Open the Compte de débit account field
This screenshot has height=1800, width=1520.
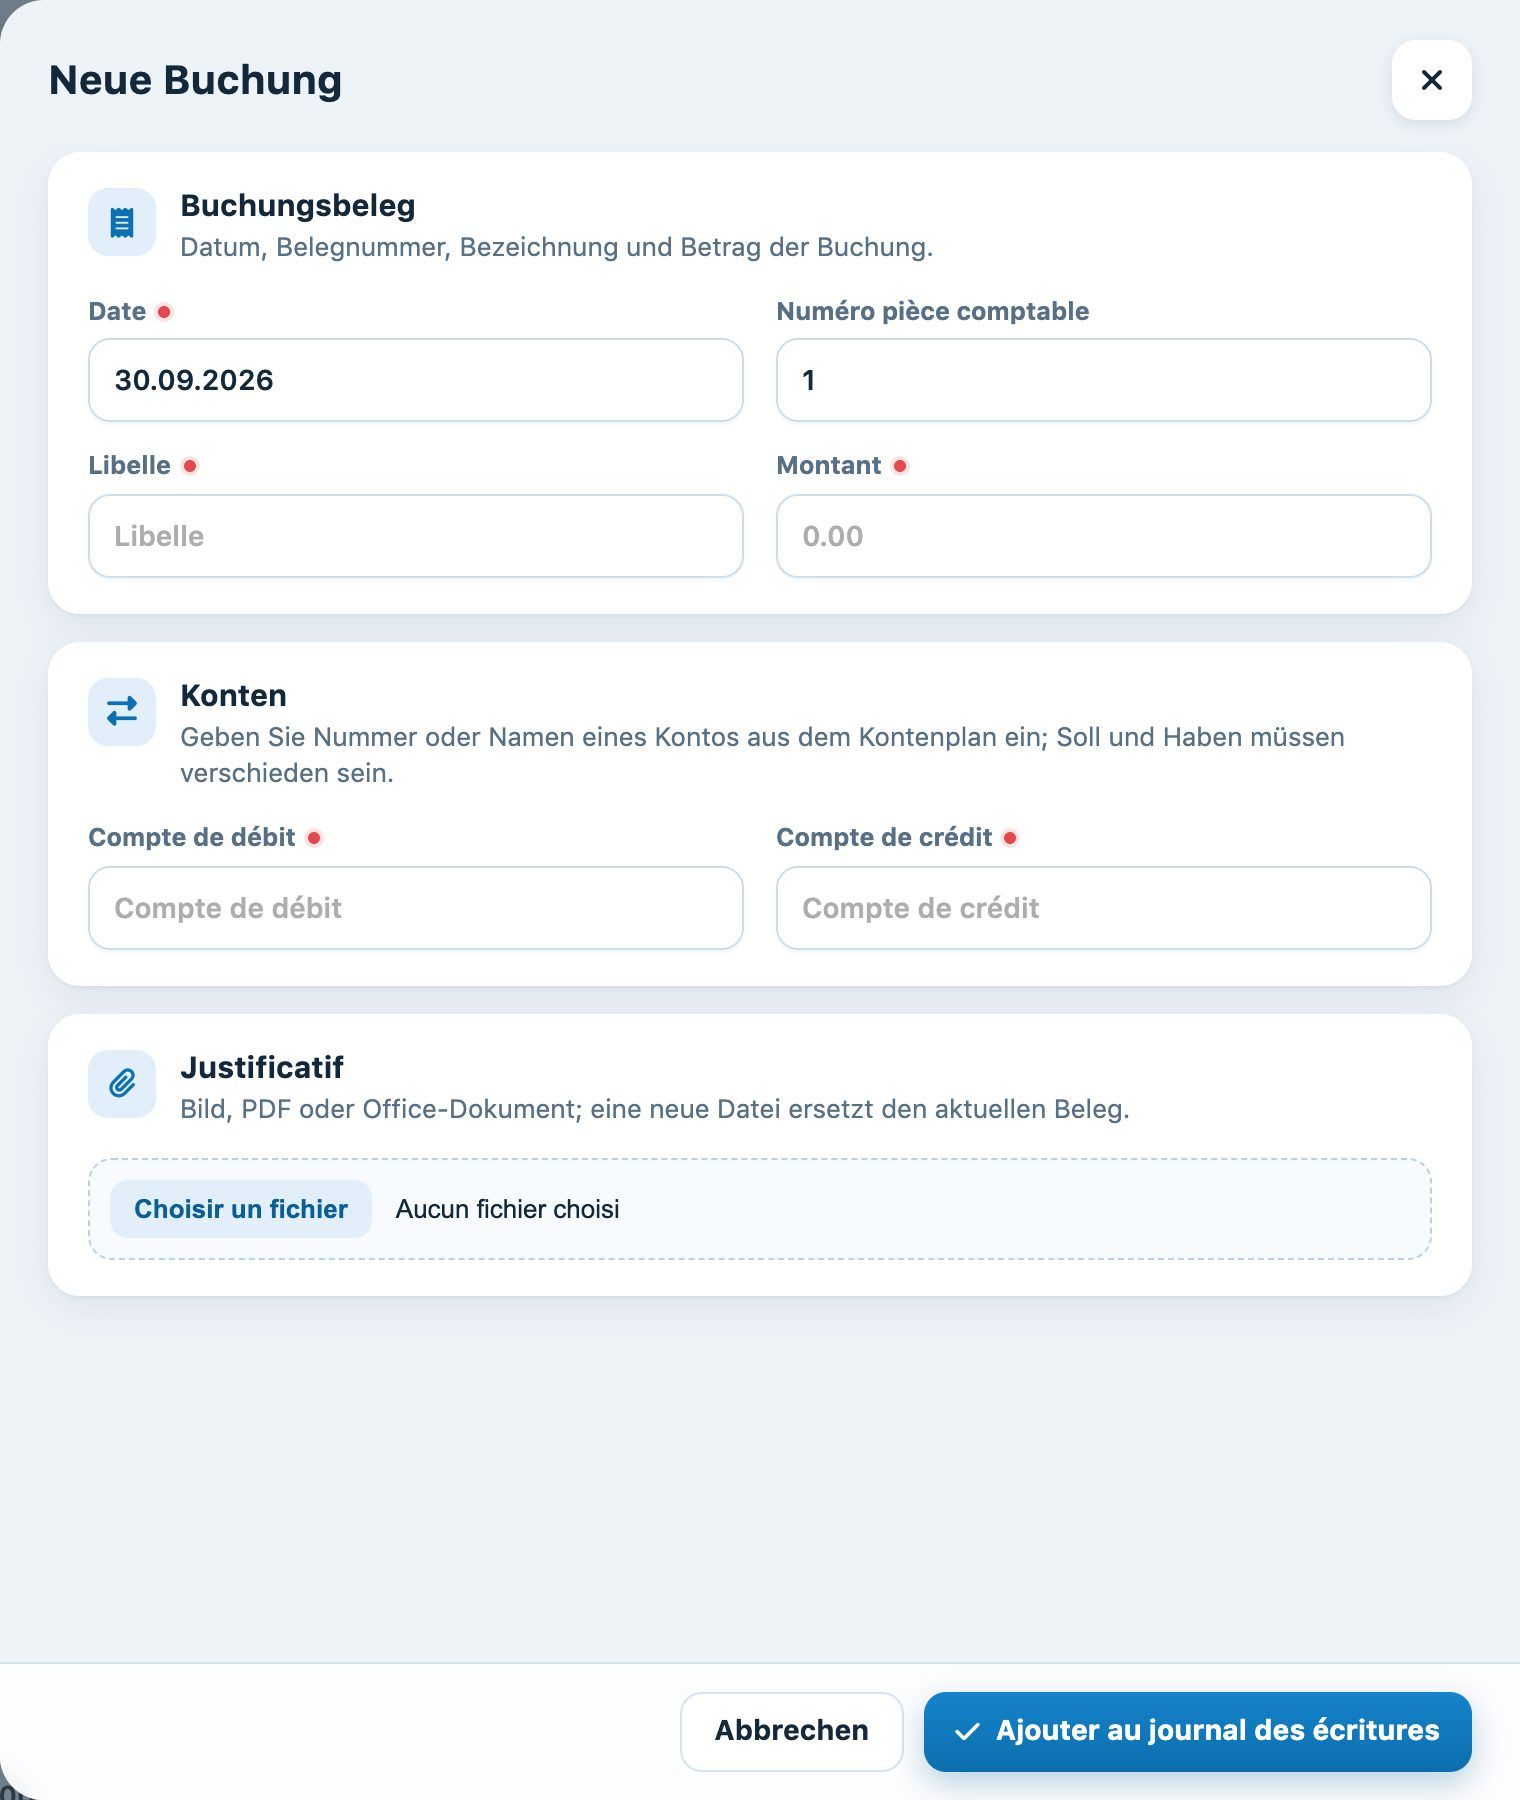(416, 908)
